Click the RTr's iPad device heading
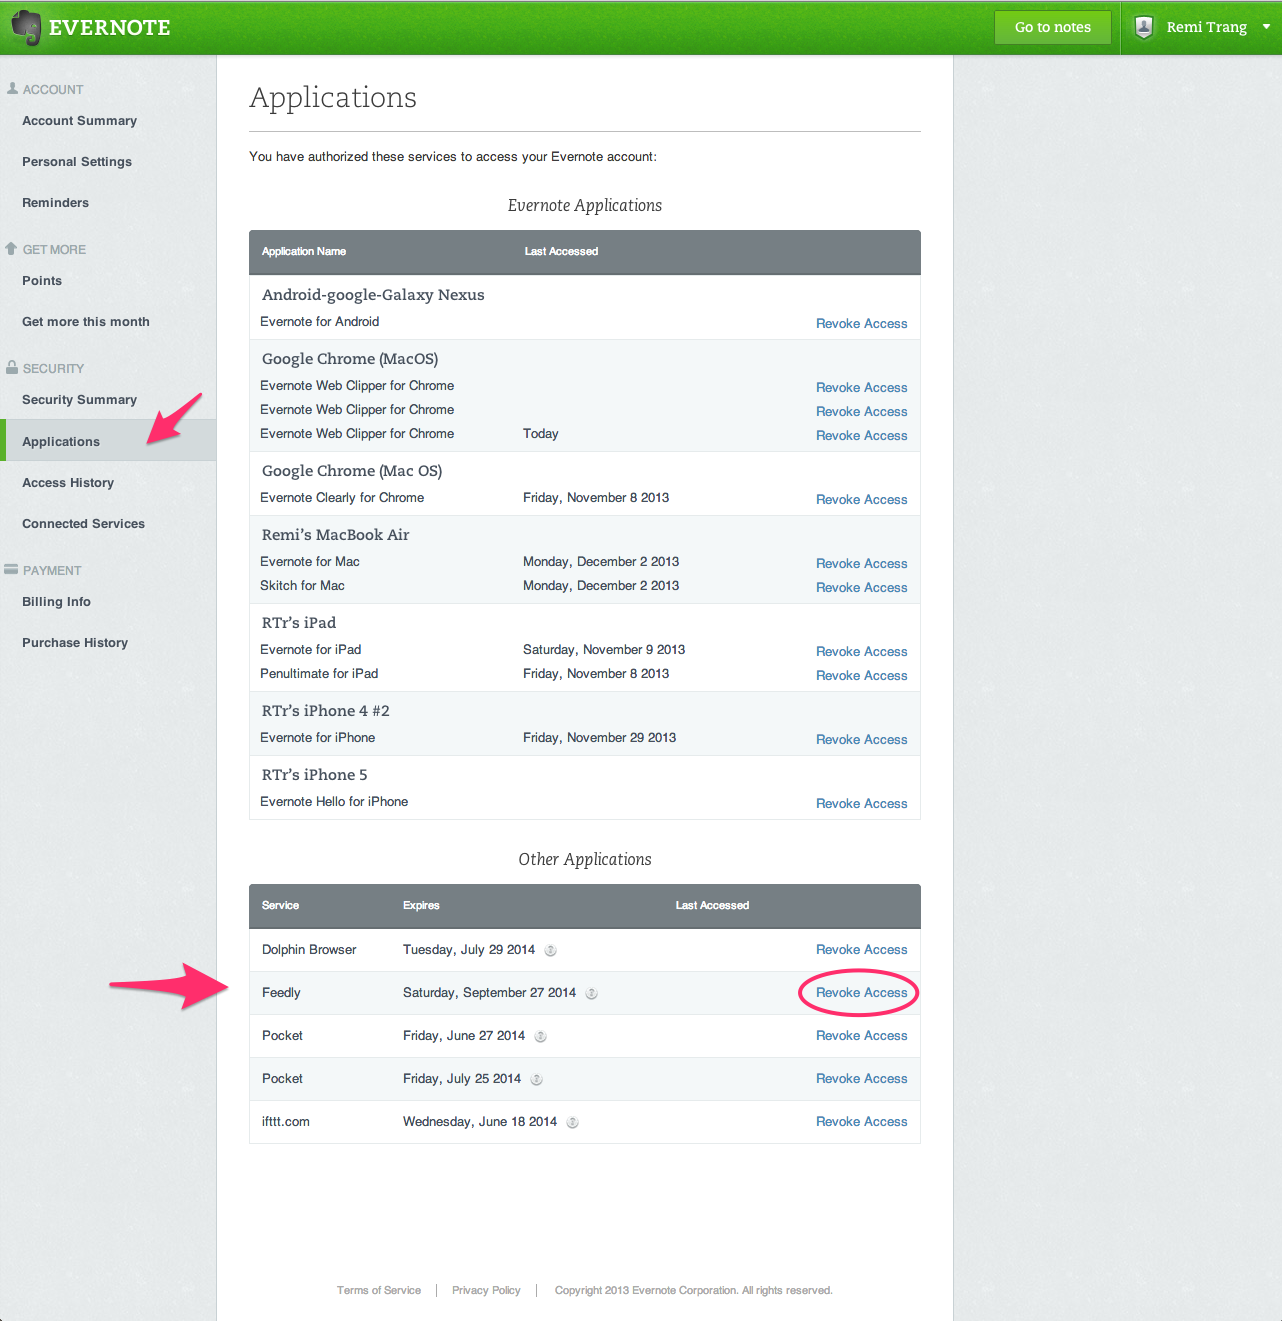Viewport: 1282px width, 1321px height. click(x=299, y=623)
